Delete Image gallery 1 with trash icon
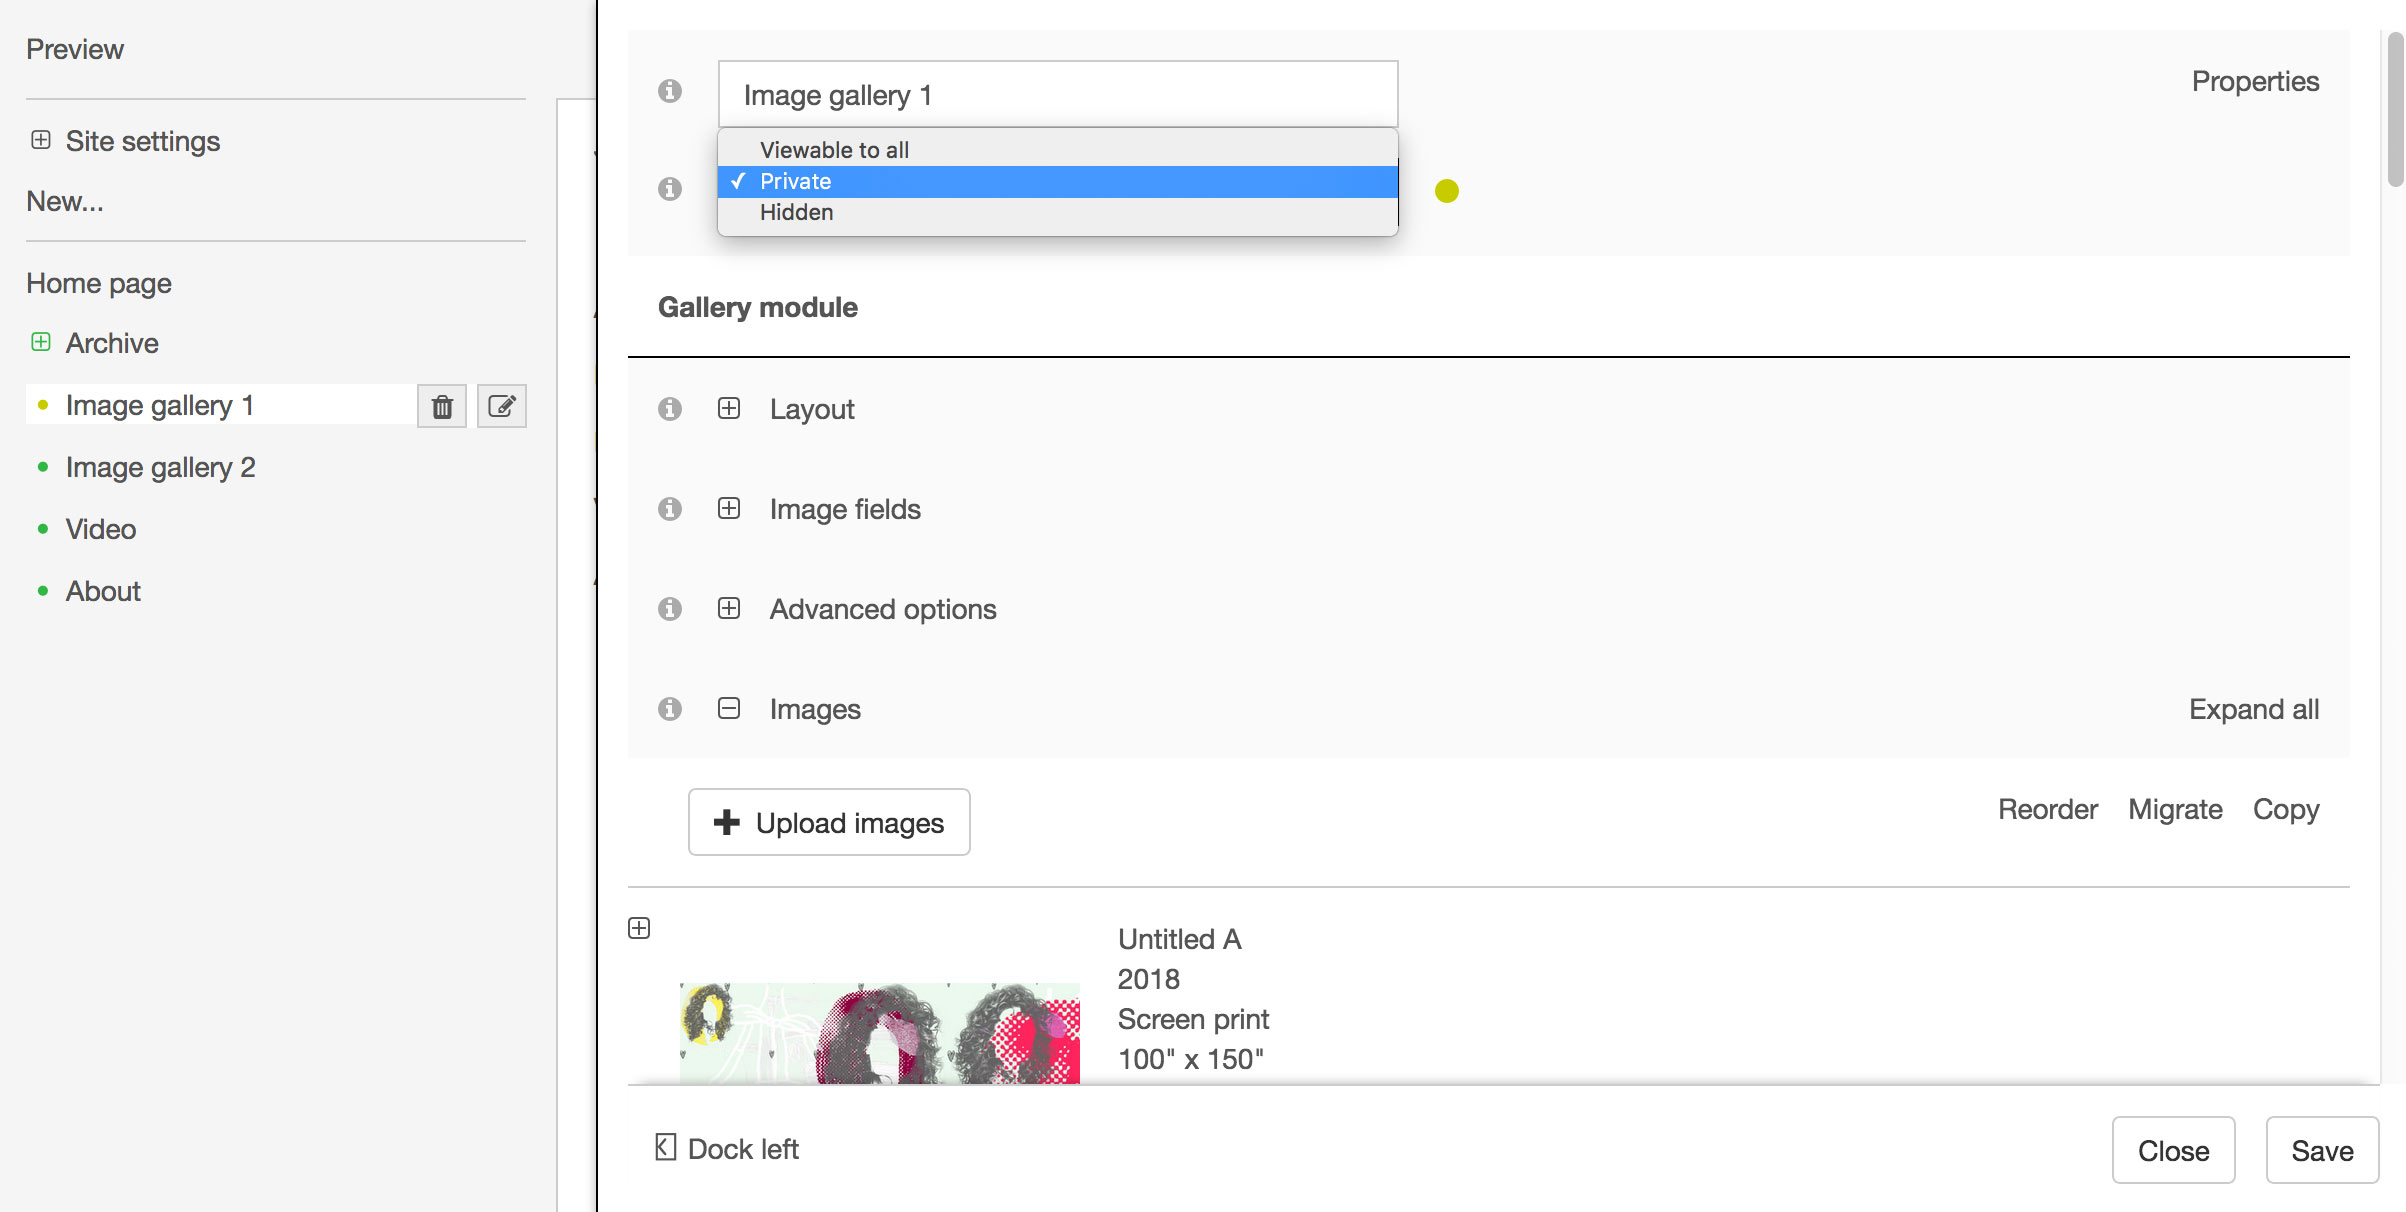Image resolution: width=2406 pixels, height=1212 pixels. pos(442,406)
